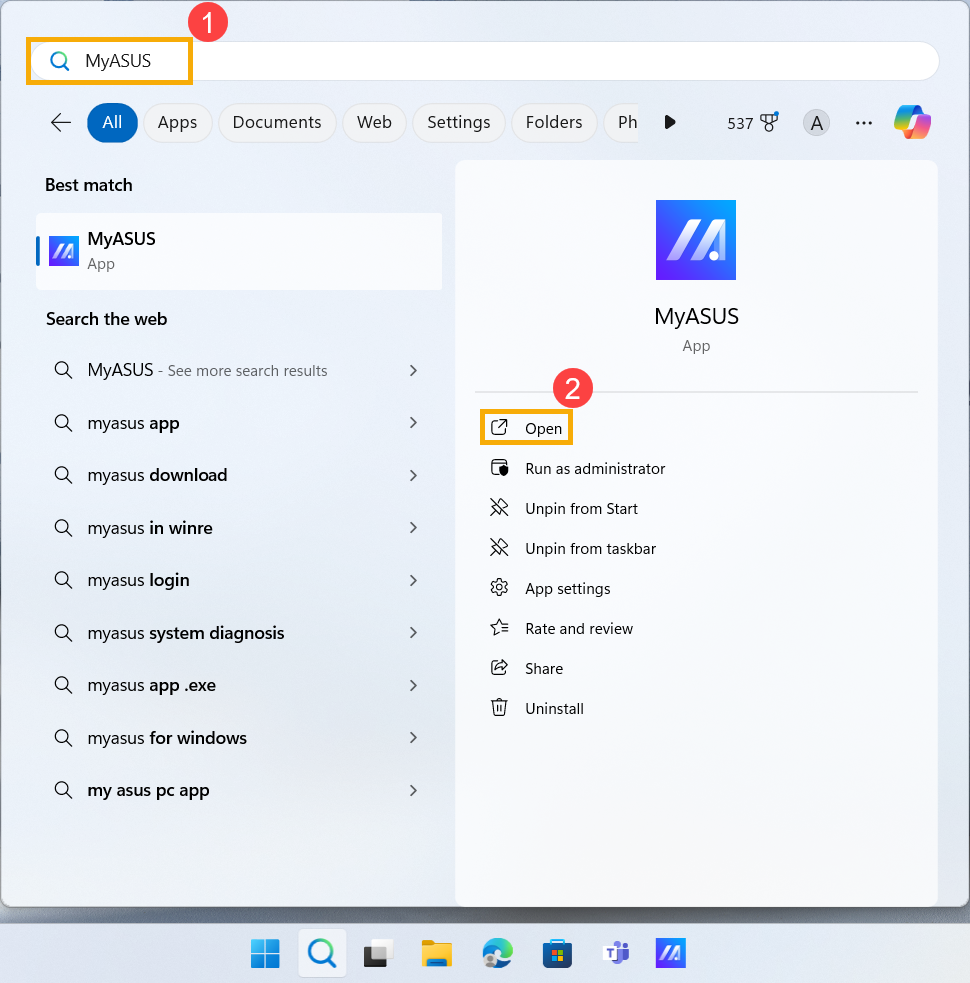Open the Windows Start button on taskbar
This screenshot has width=970, height=983.
tap(265, 954)
